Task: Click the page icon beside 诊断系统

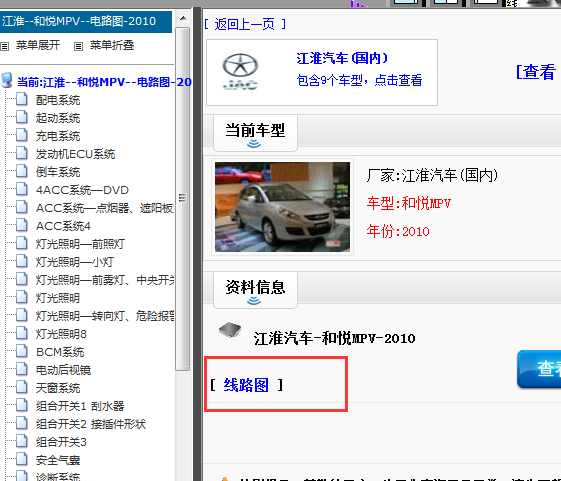Action: click(x=21, y=476)
